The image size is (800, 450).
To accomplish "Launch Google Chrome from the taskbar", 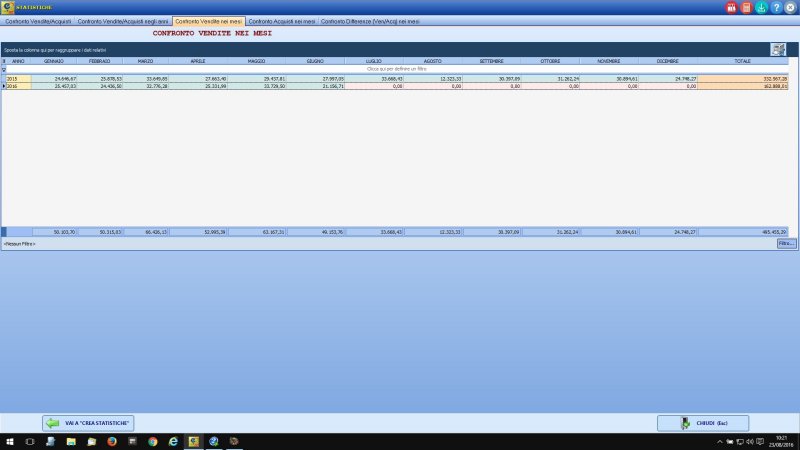I will tap(152, 441).
